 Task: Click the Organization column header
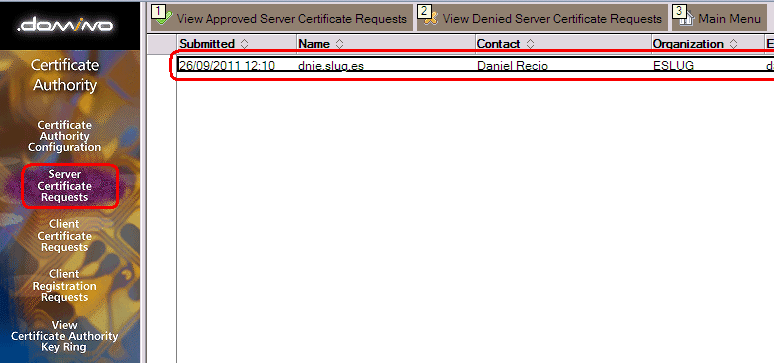(x=707, y=44)
